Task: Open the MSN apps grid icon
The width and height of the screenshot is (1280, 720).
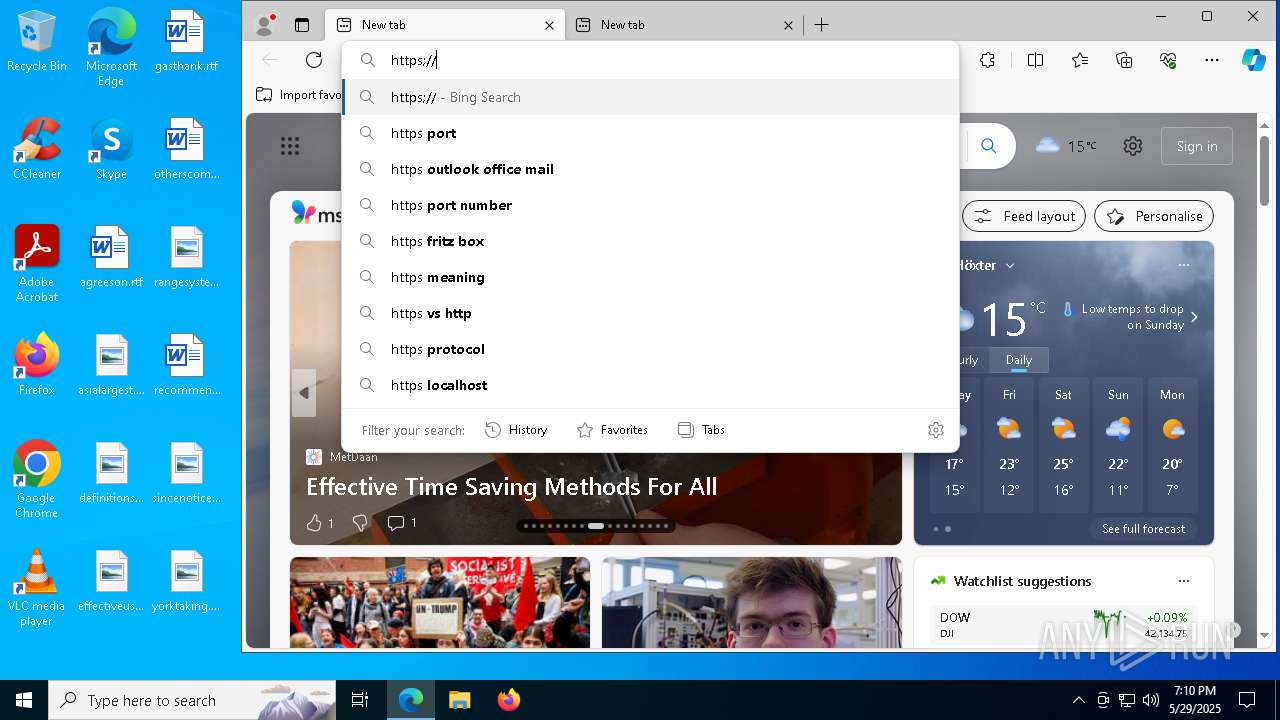Action: click(290, 147)
